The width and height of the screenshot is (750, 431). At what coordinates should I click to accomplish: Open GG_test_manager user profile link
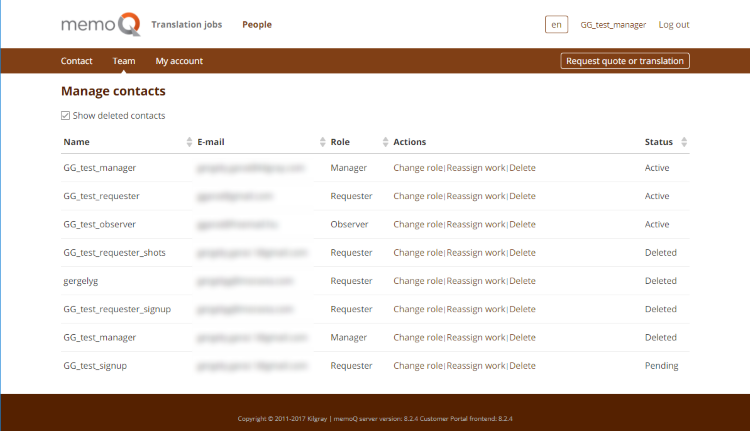click(613, 25)
